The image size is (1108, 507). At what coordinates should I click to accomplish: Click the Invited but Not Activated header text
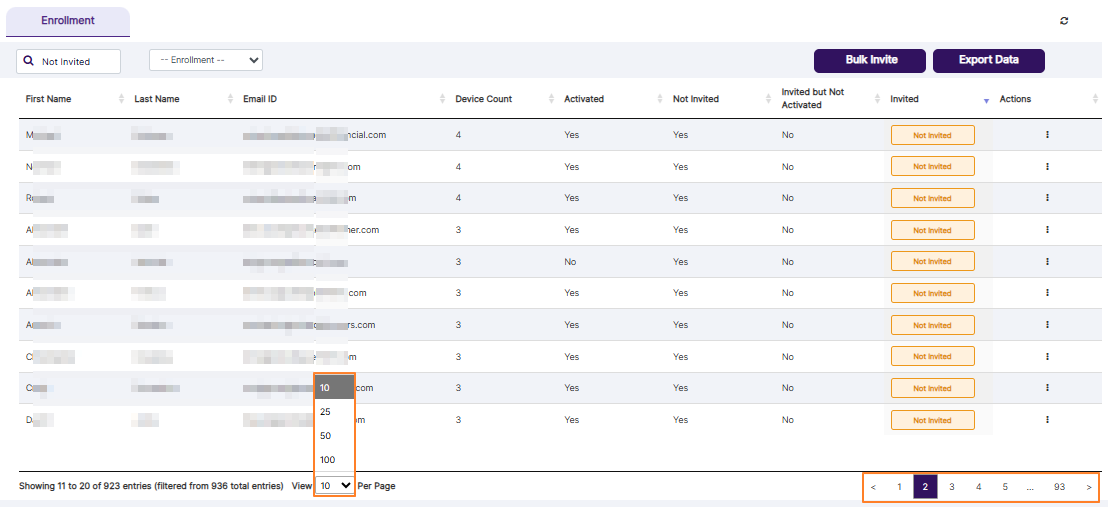point(813,98)
